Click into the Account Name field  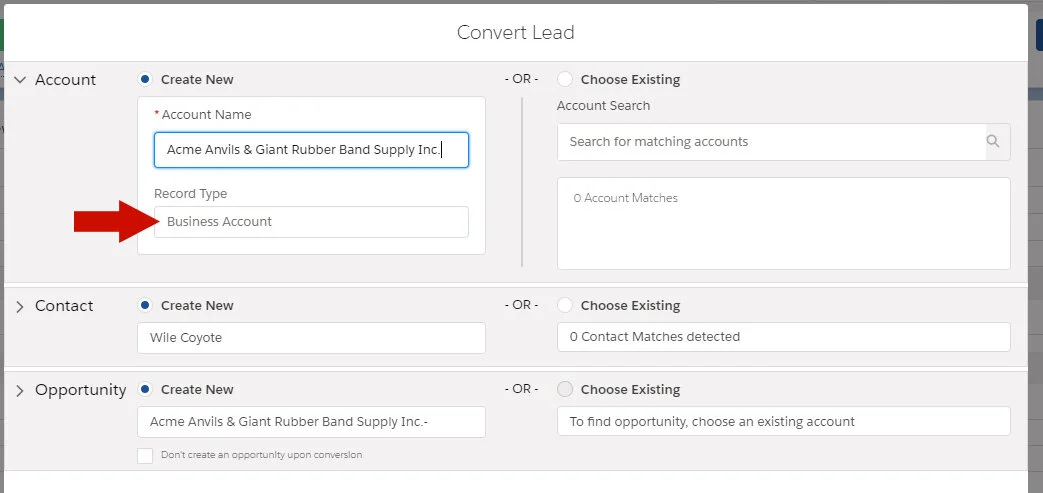(x=311, y=150)
